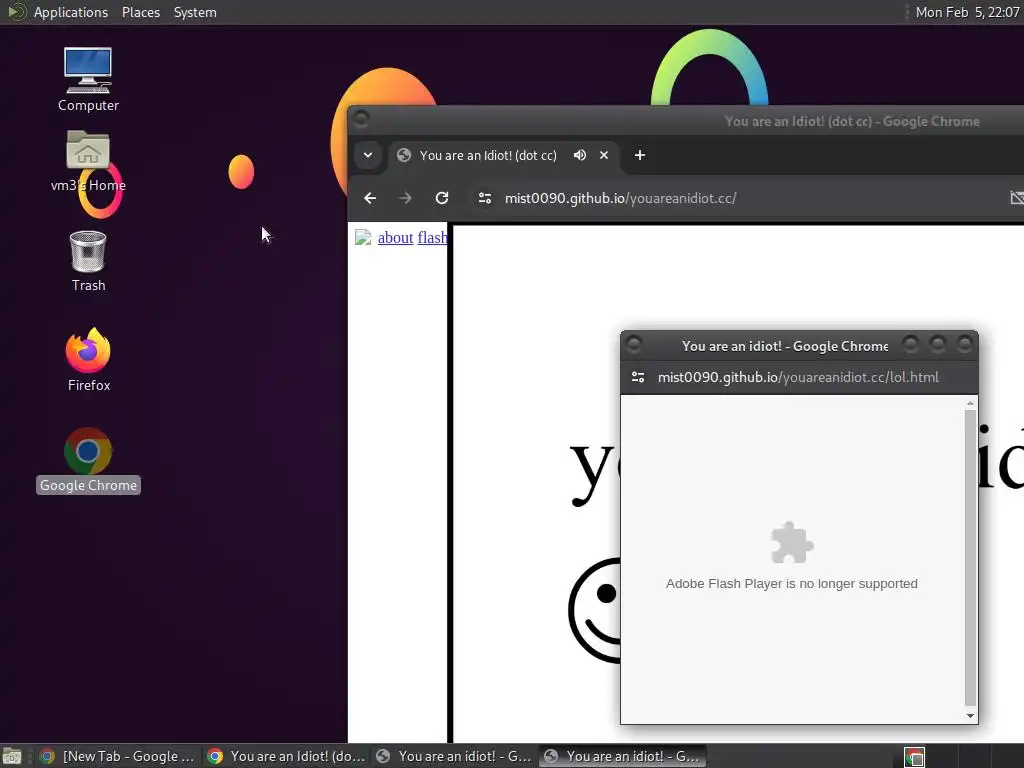Image resolution: width=1024 pixels, height=768 pixels.
Task: Switch to 'You are an Idiot! (do...' taskbar window
Action: 286,756
